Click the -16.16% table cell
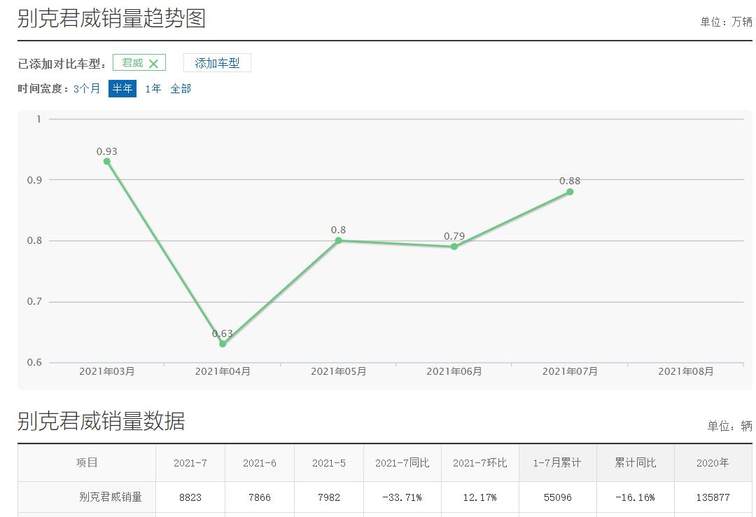 pos(635,497)
